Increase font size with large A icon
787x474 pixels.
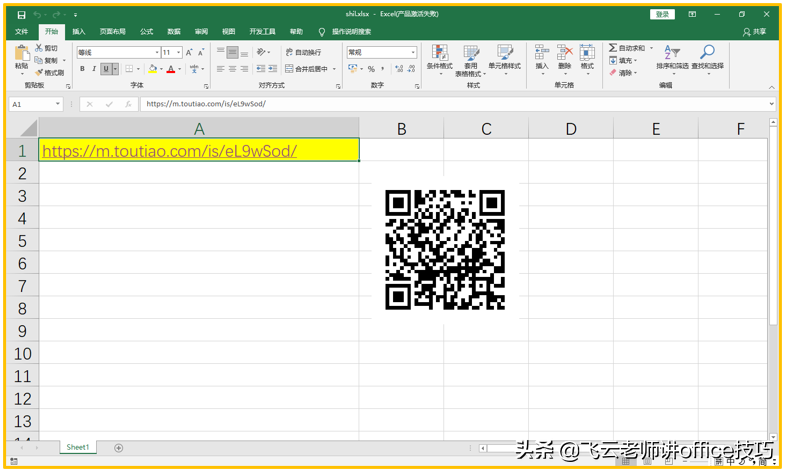[x=189, y=52]
